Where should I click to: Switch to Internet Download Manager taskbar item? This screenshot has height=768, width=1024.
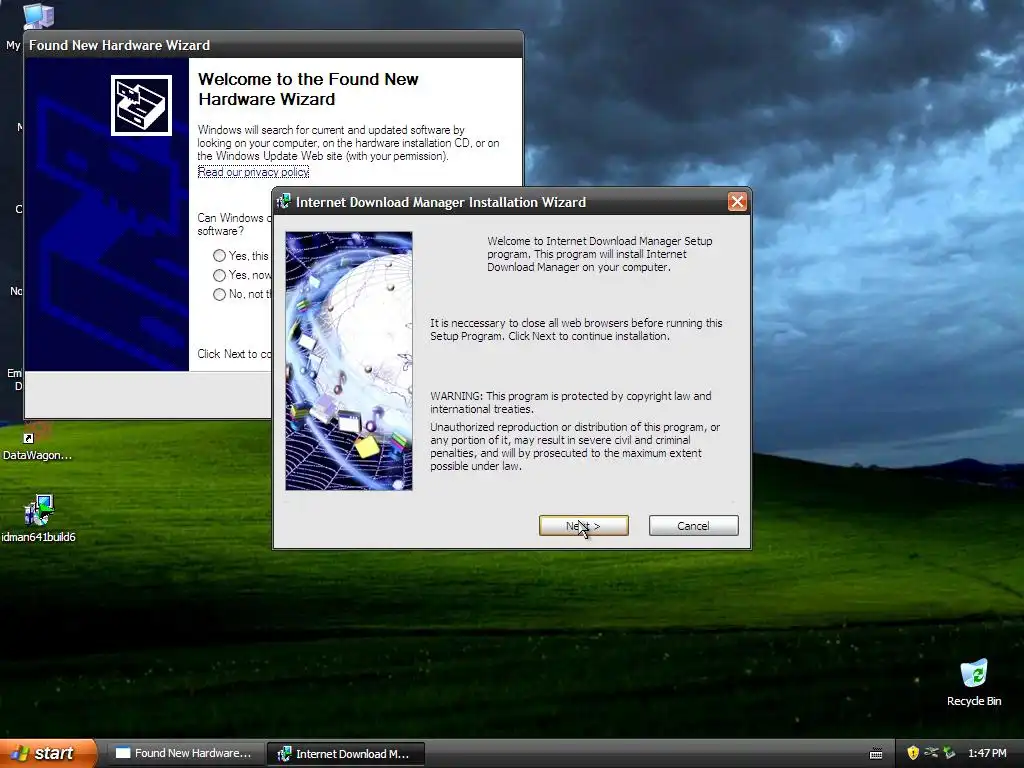(x=346, y=754)
